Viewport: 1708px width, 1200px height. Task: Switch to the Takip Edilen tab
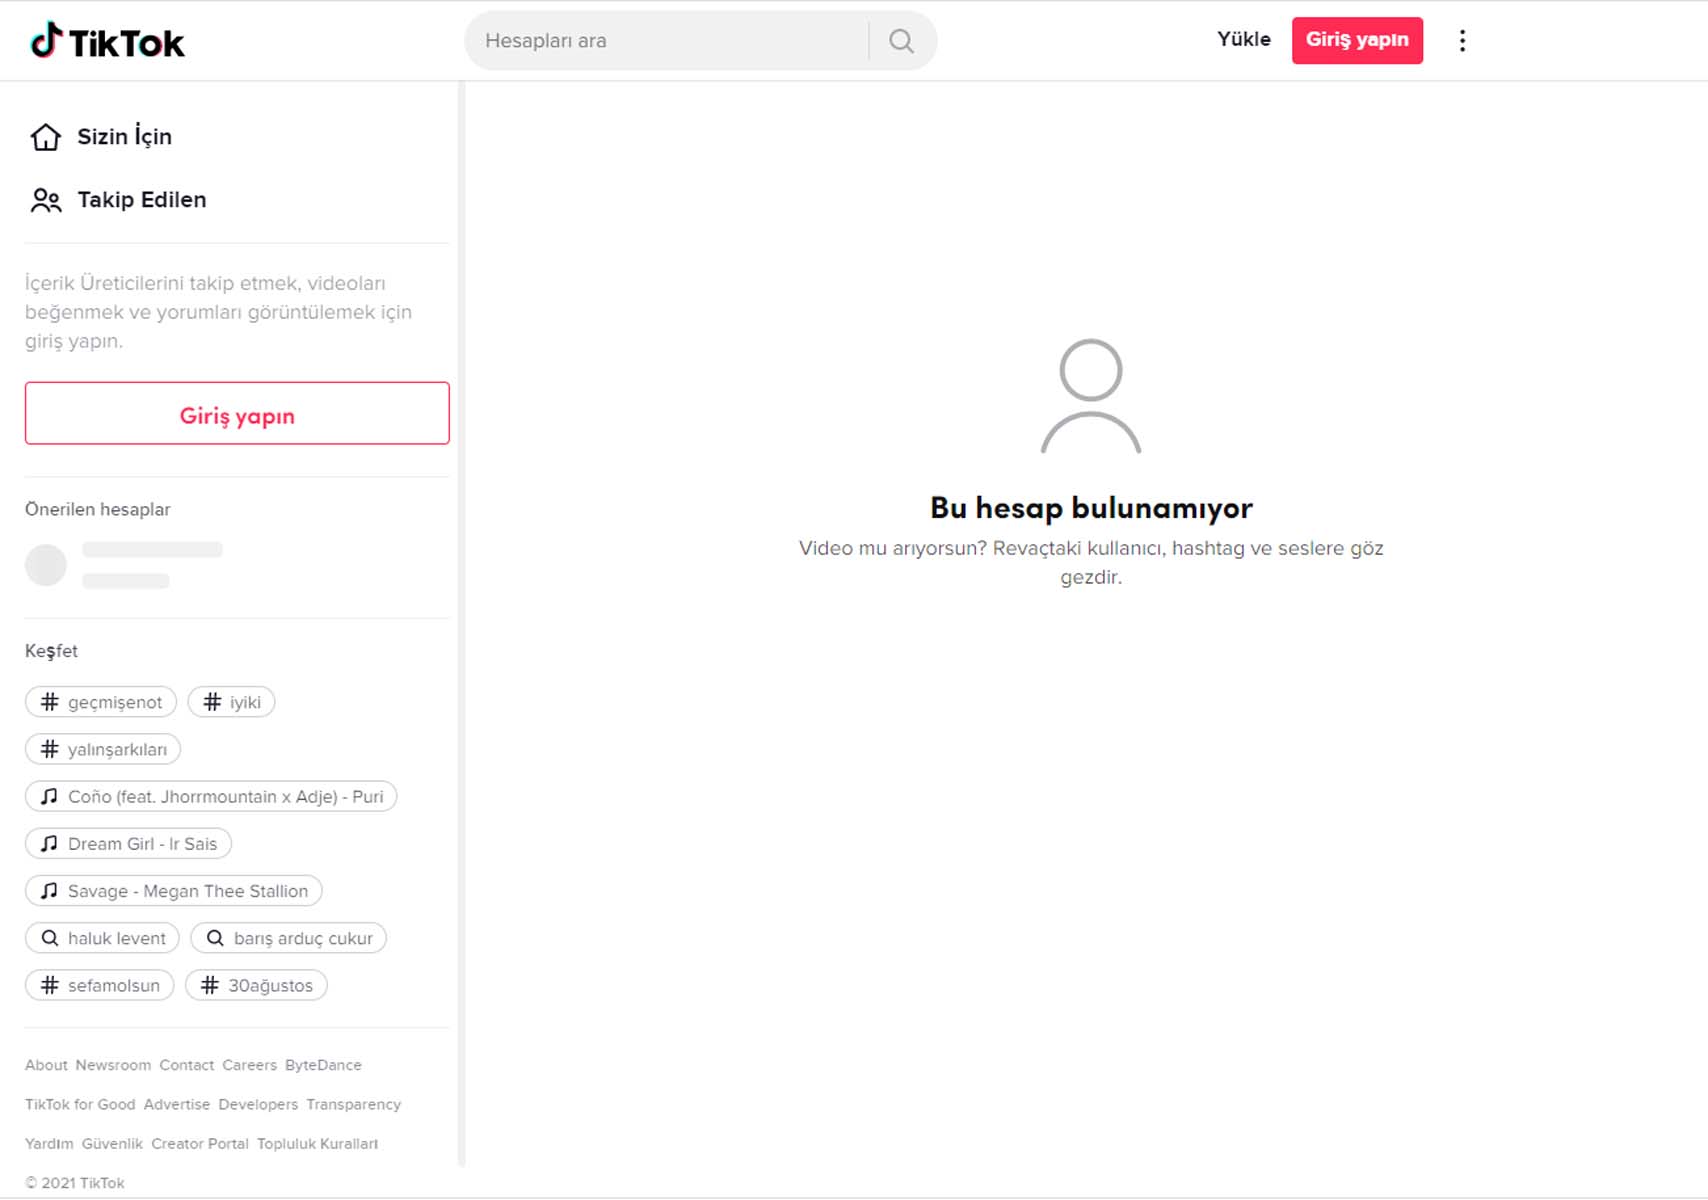tap(142, 200)
